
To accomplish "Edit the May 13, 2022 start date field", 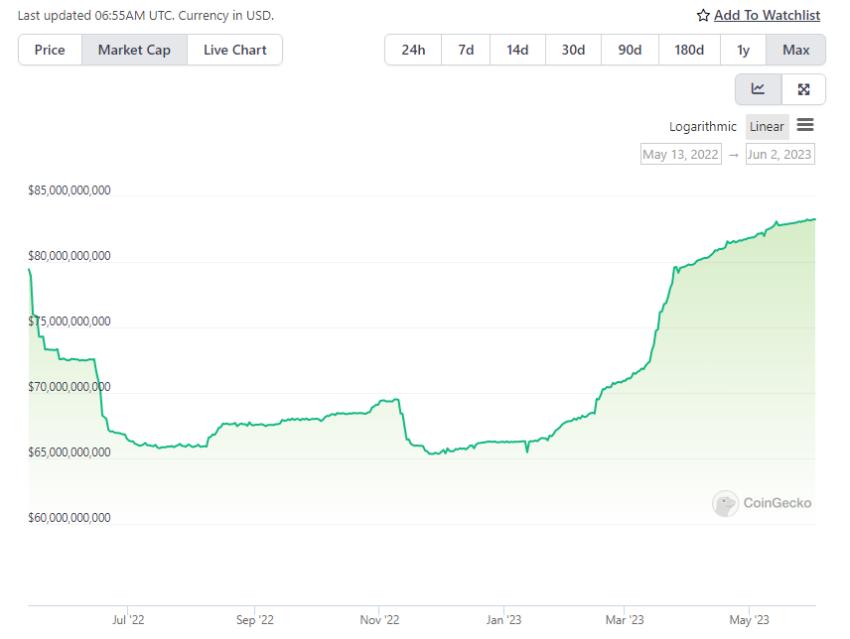I will tap(680, 154).
